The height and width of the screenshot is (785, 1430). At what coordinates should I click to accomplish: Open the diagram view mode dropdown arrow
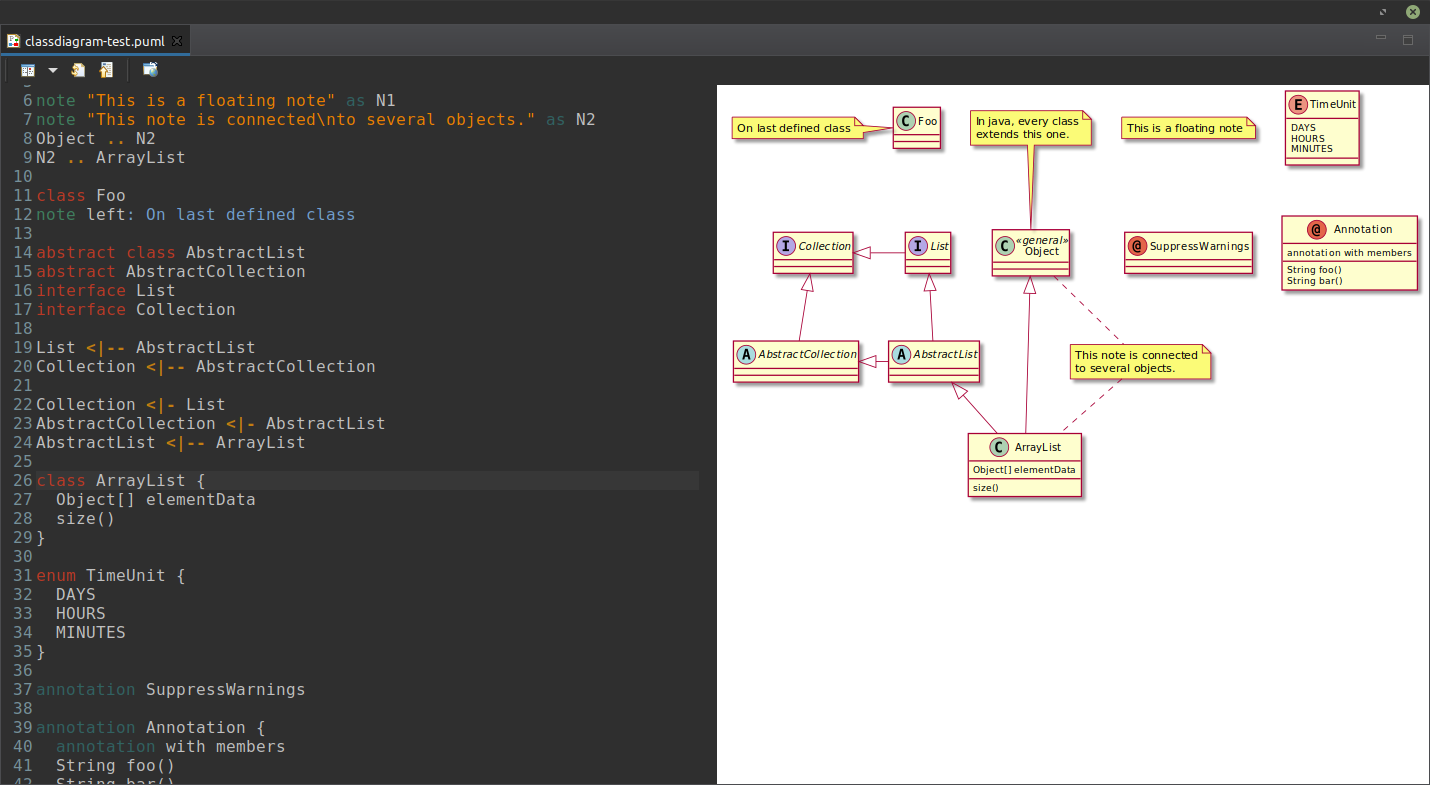click(x=52, y=70)
